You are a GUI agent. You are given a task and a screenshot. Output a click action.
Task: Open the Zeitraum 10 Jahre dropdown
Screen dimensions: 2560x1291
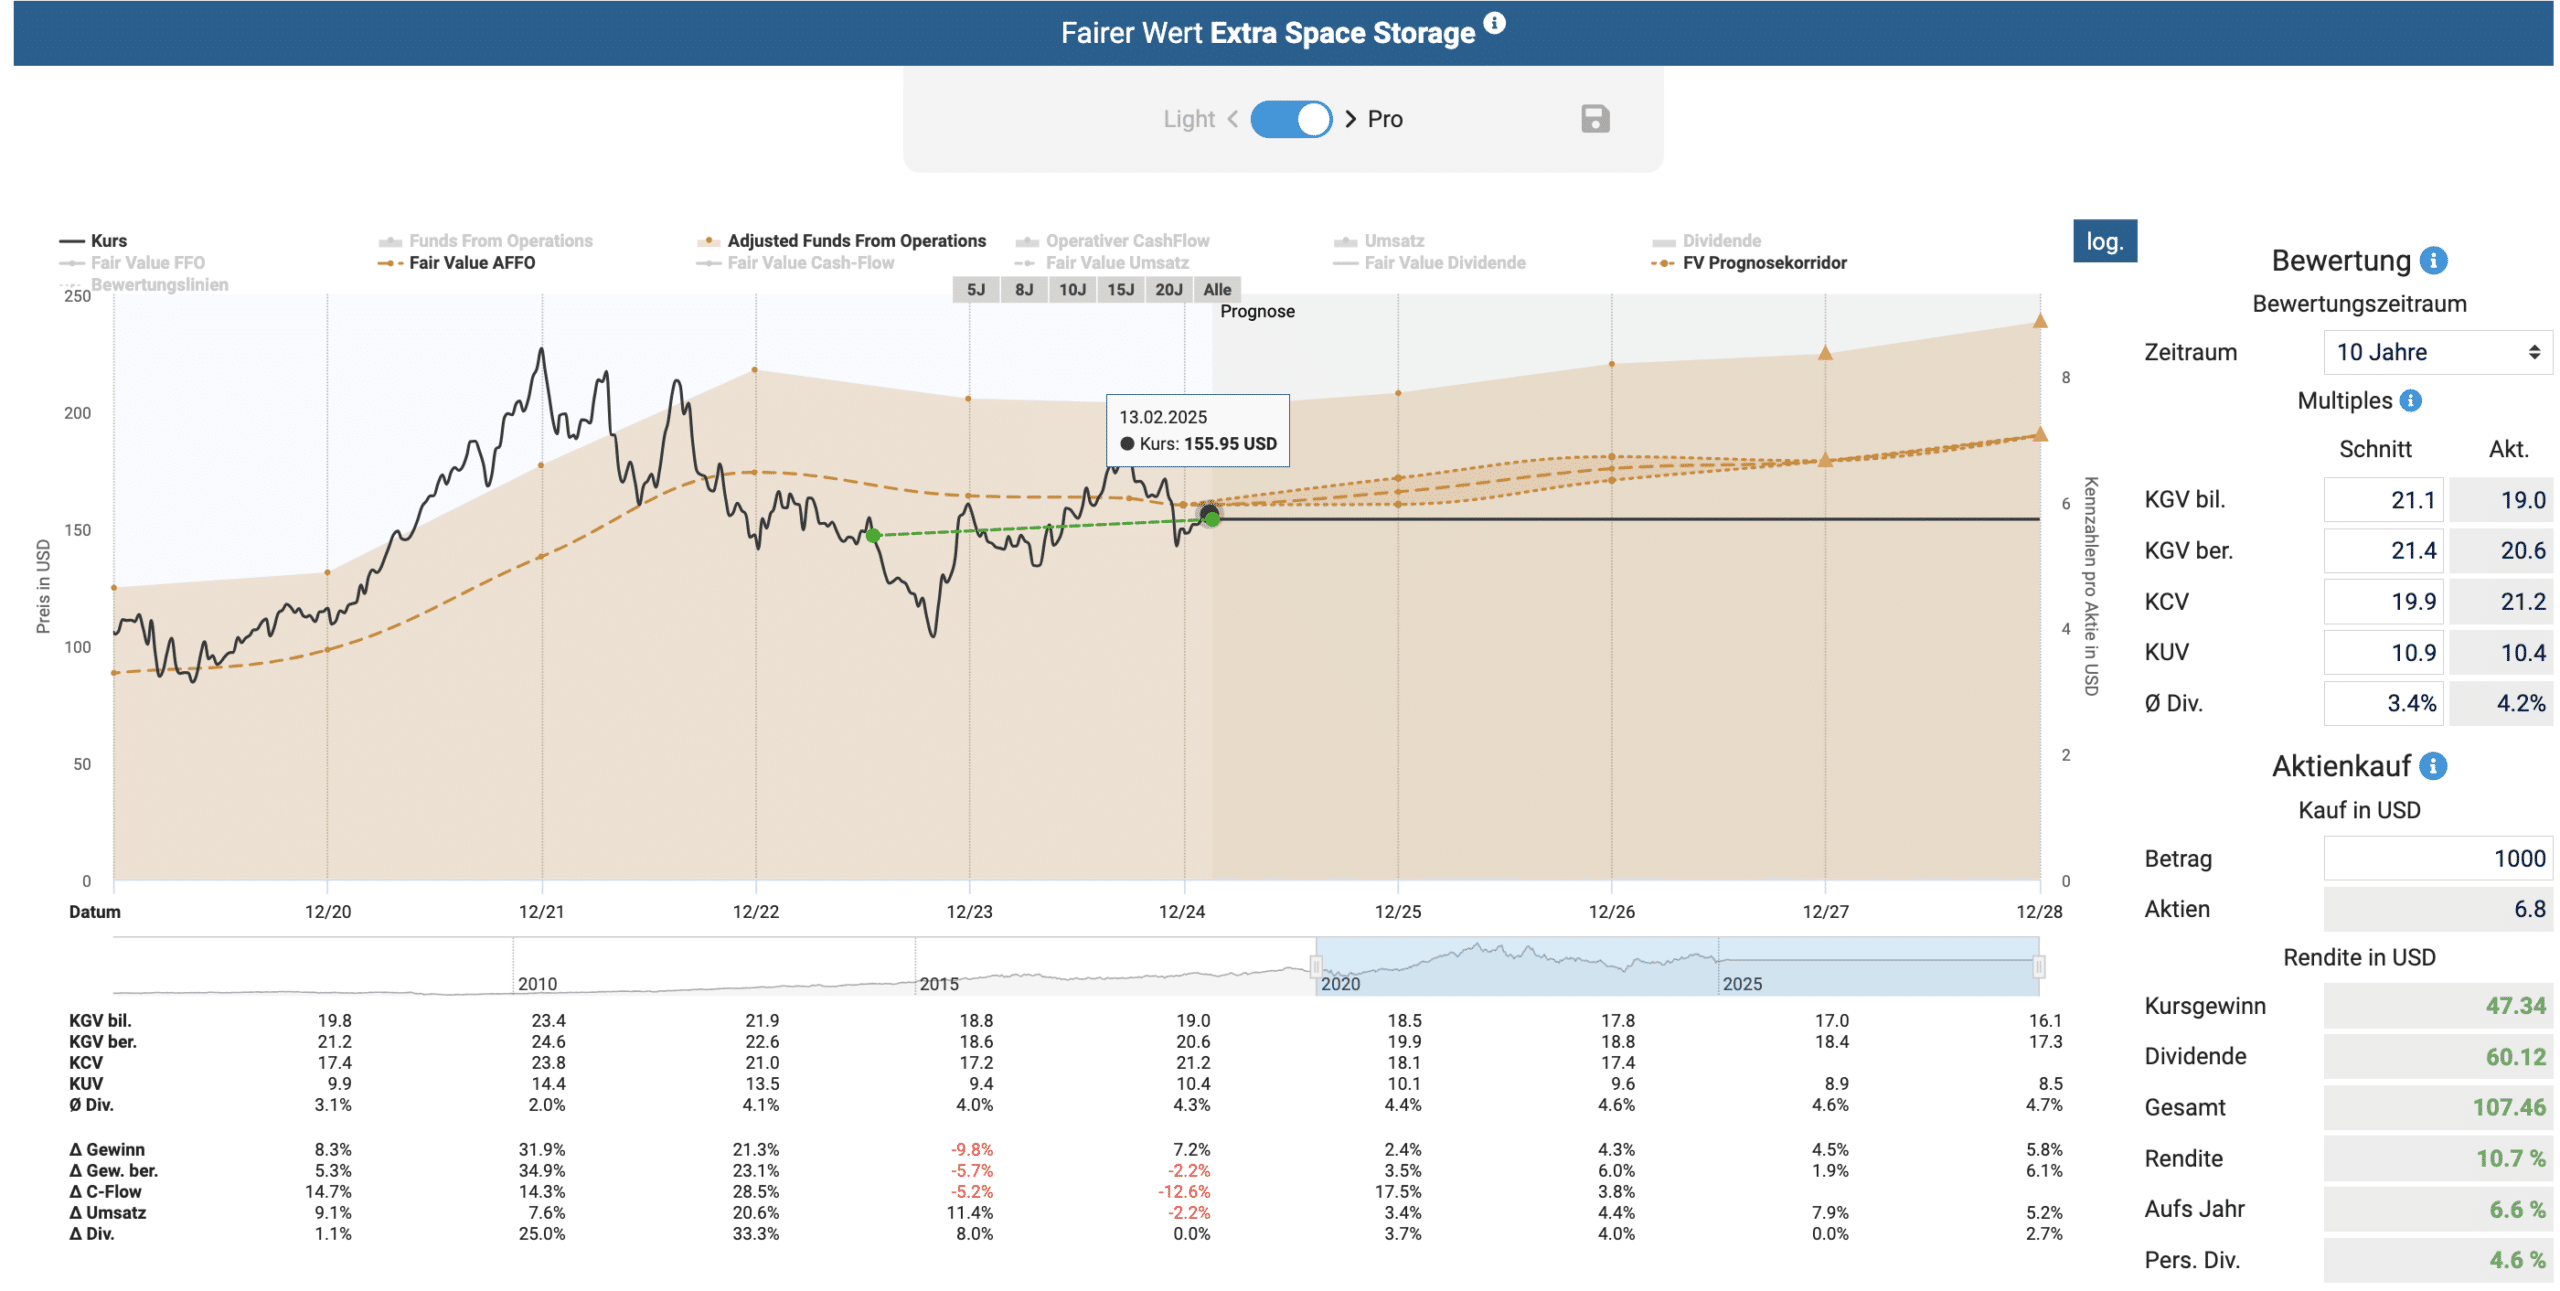pyautogui.click(x=2436, y=352)
